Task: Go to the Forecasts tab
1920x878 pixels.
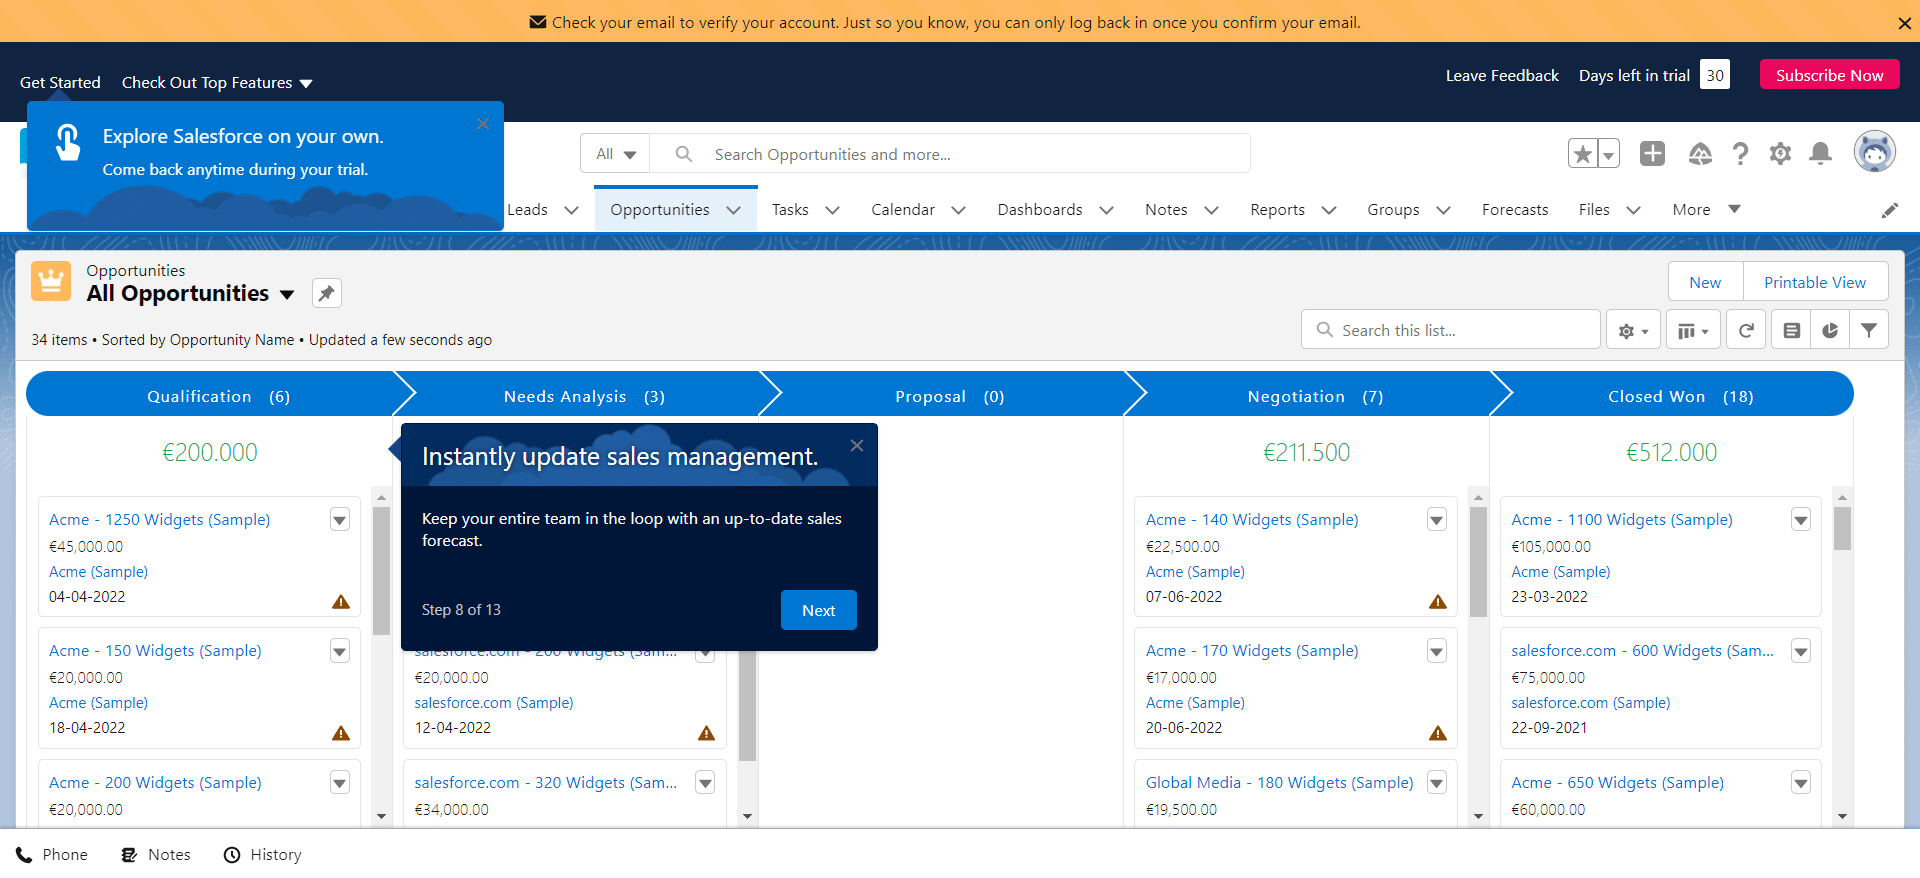Action: click(x=1515, y=210)
